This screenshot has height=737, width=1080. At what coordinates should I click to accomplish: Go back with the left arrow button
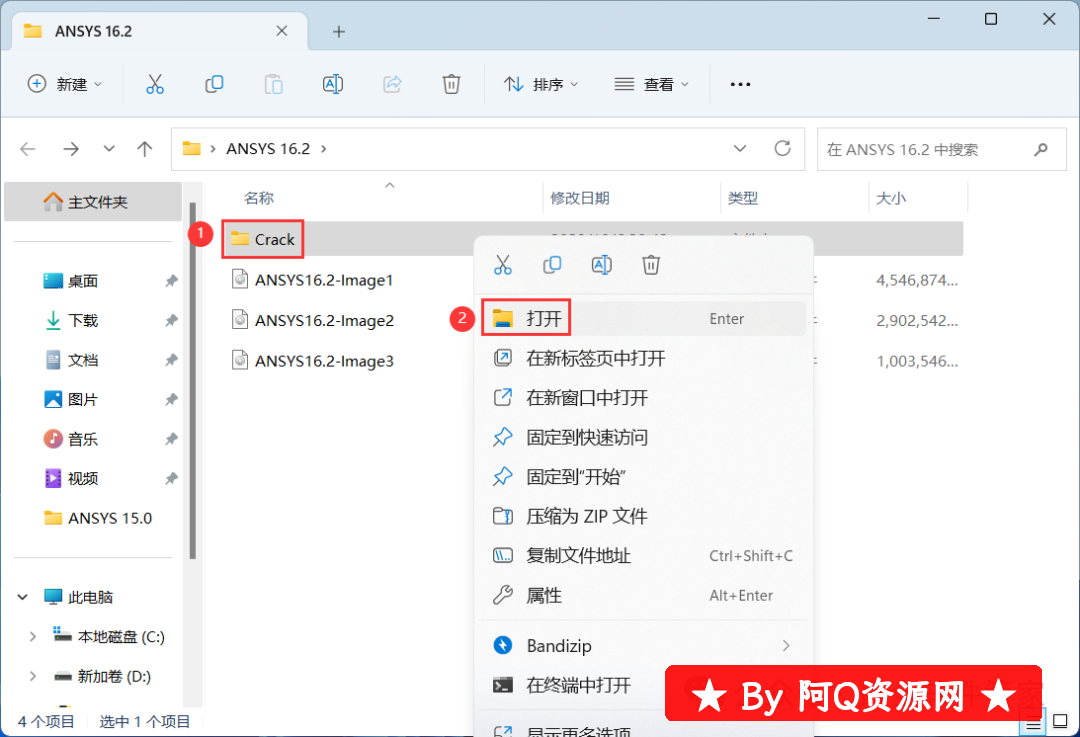coord(28,149)
